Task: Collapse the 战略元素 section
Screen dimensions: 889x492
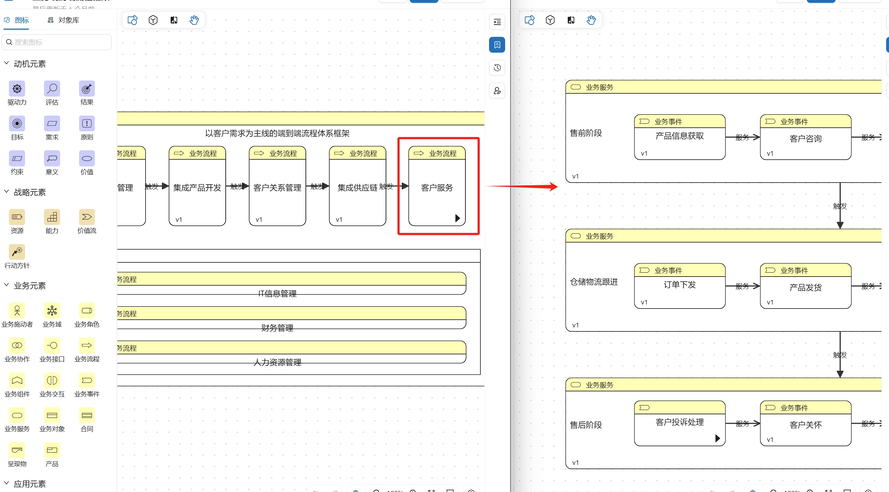Action: 7,192
